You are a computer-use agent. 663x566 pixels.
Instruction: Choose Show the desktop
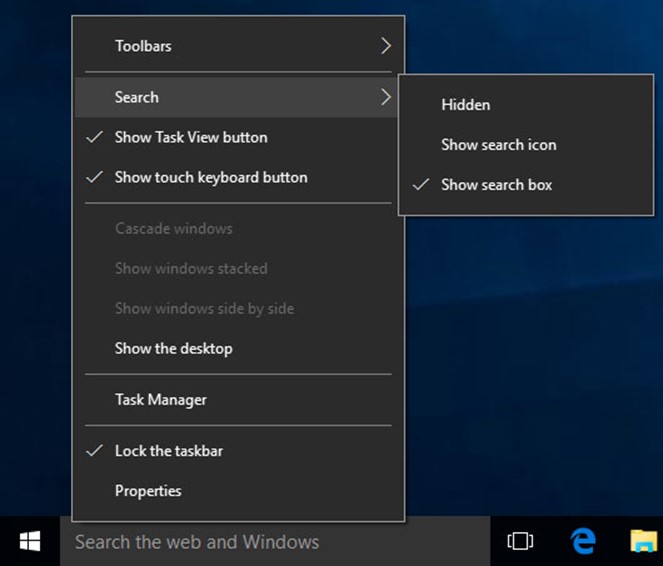click(173, 349)
